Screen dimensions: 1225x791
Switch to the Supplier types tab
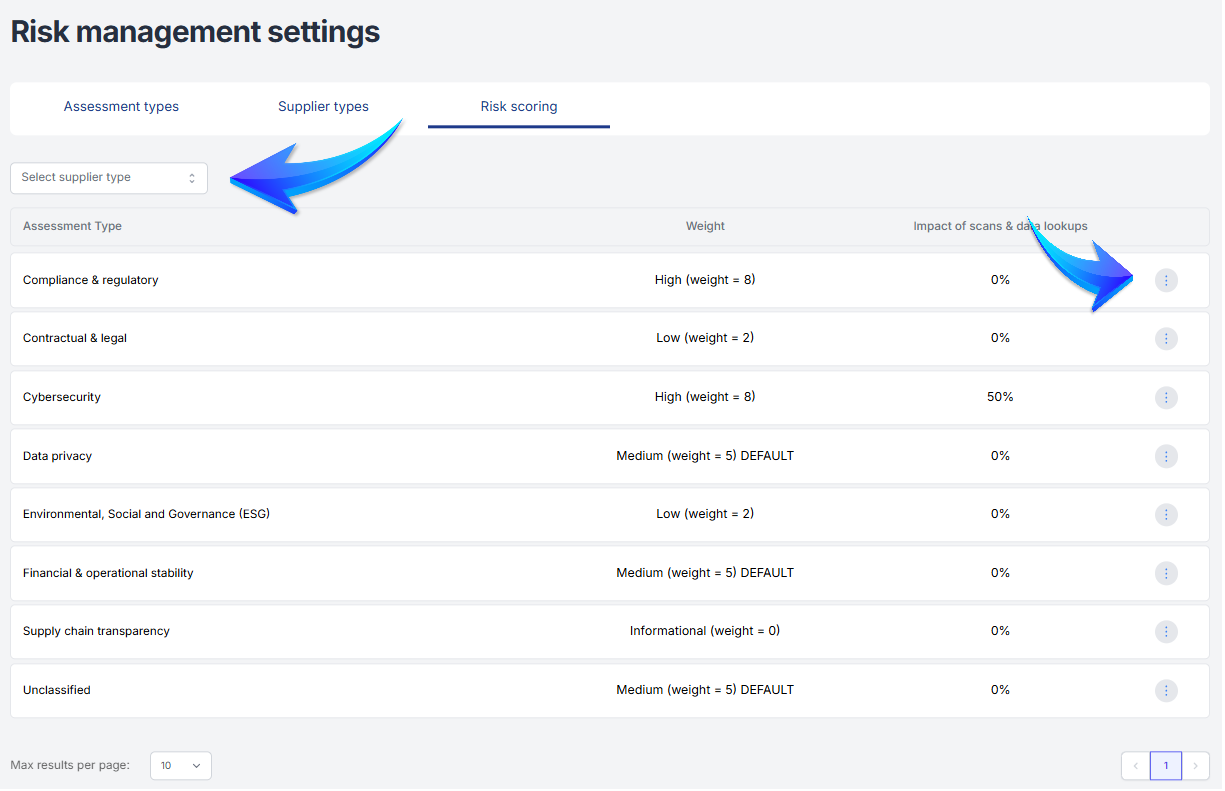point(323,107)
